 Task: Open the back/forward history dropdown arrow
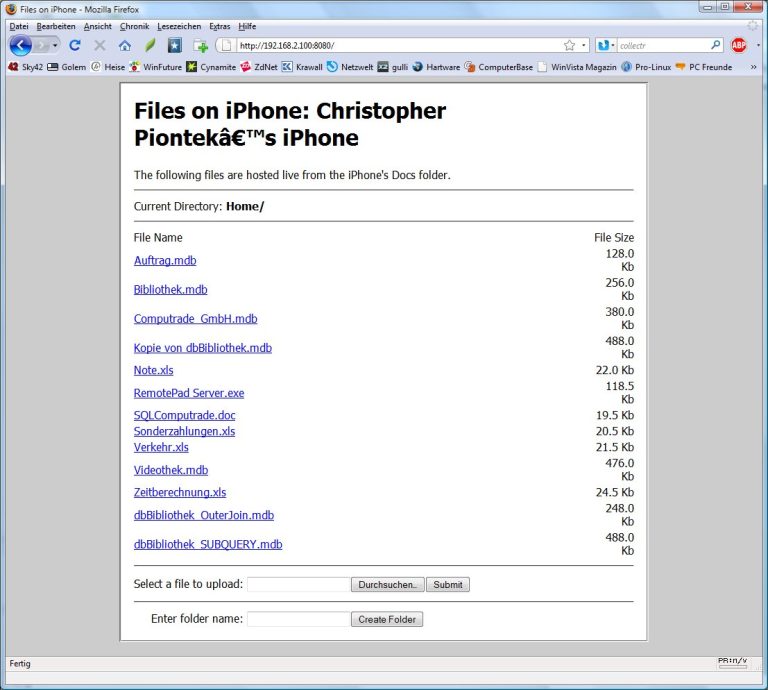(55, 46)
